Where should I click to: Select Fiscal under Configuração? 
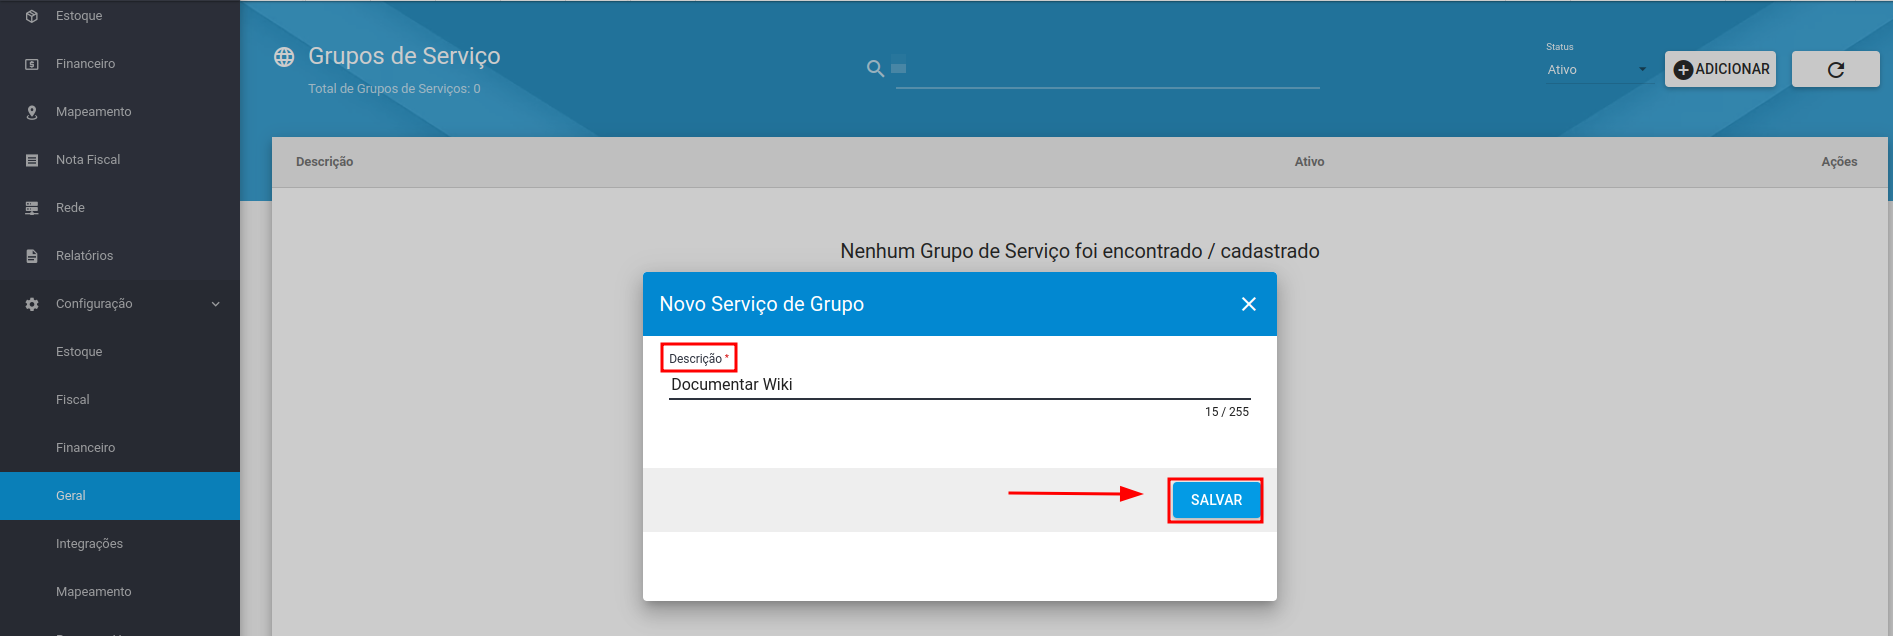[x=120, y=400]
